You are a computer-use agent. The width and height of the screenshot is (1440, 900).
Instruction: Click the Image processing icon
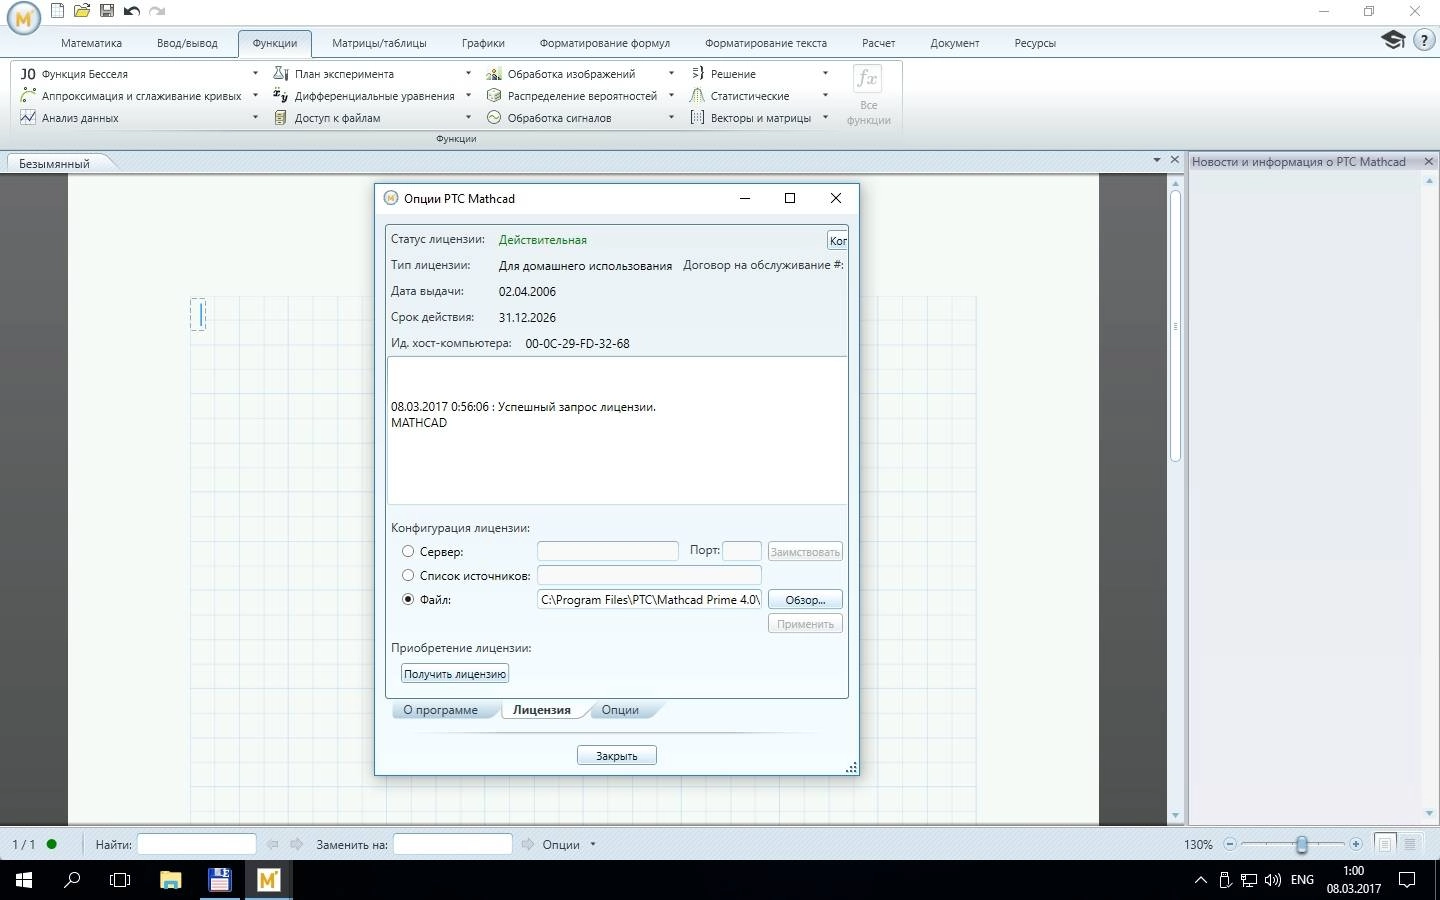coord(494,73)
